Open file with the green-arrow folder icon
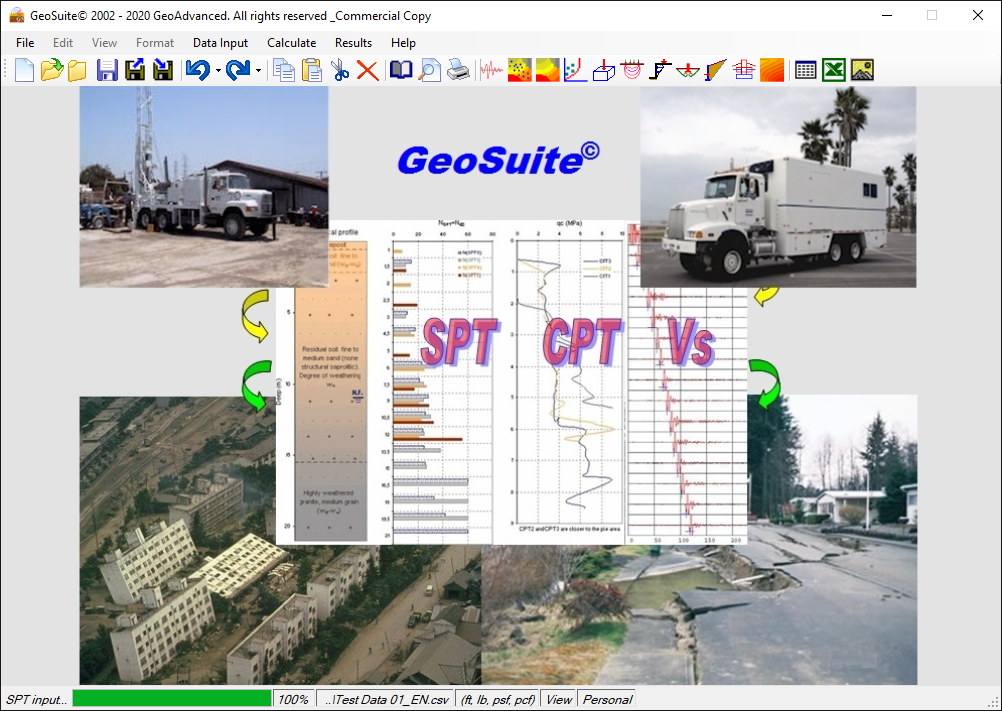This screenshot has height=711, width=1002. [x=52, y=70]
